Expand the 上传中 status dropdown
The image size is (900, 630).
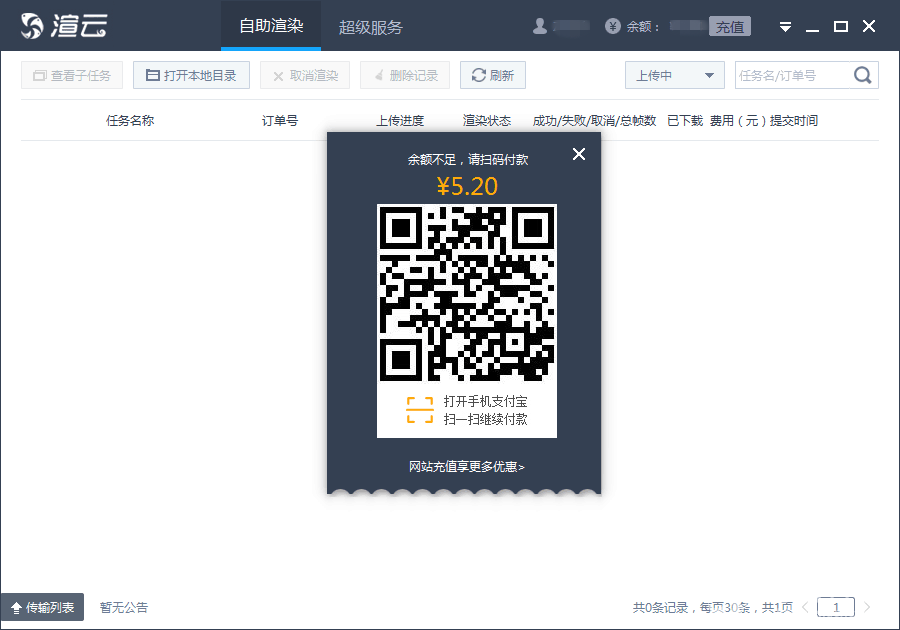pos(675,75)
